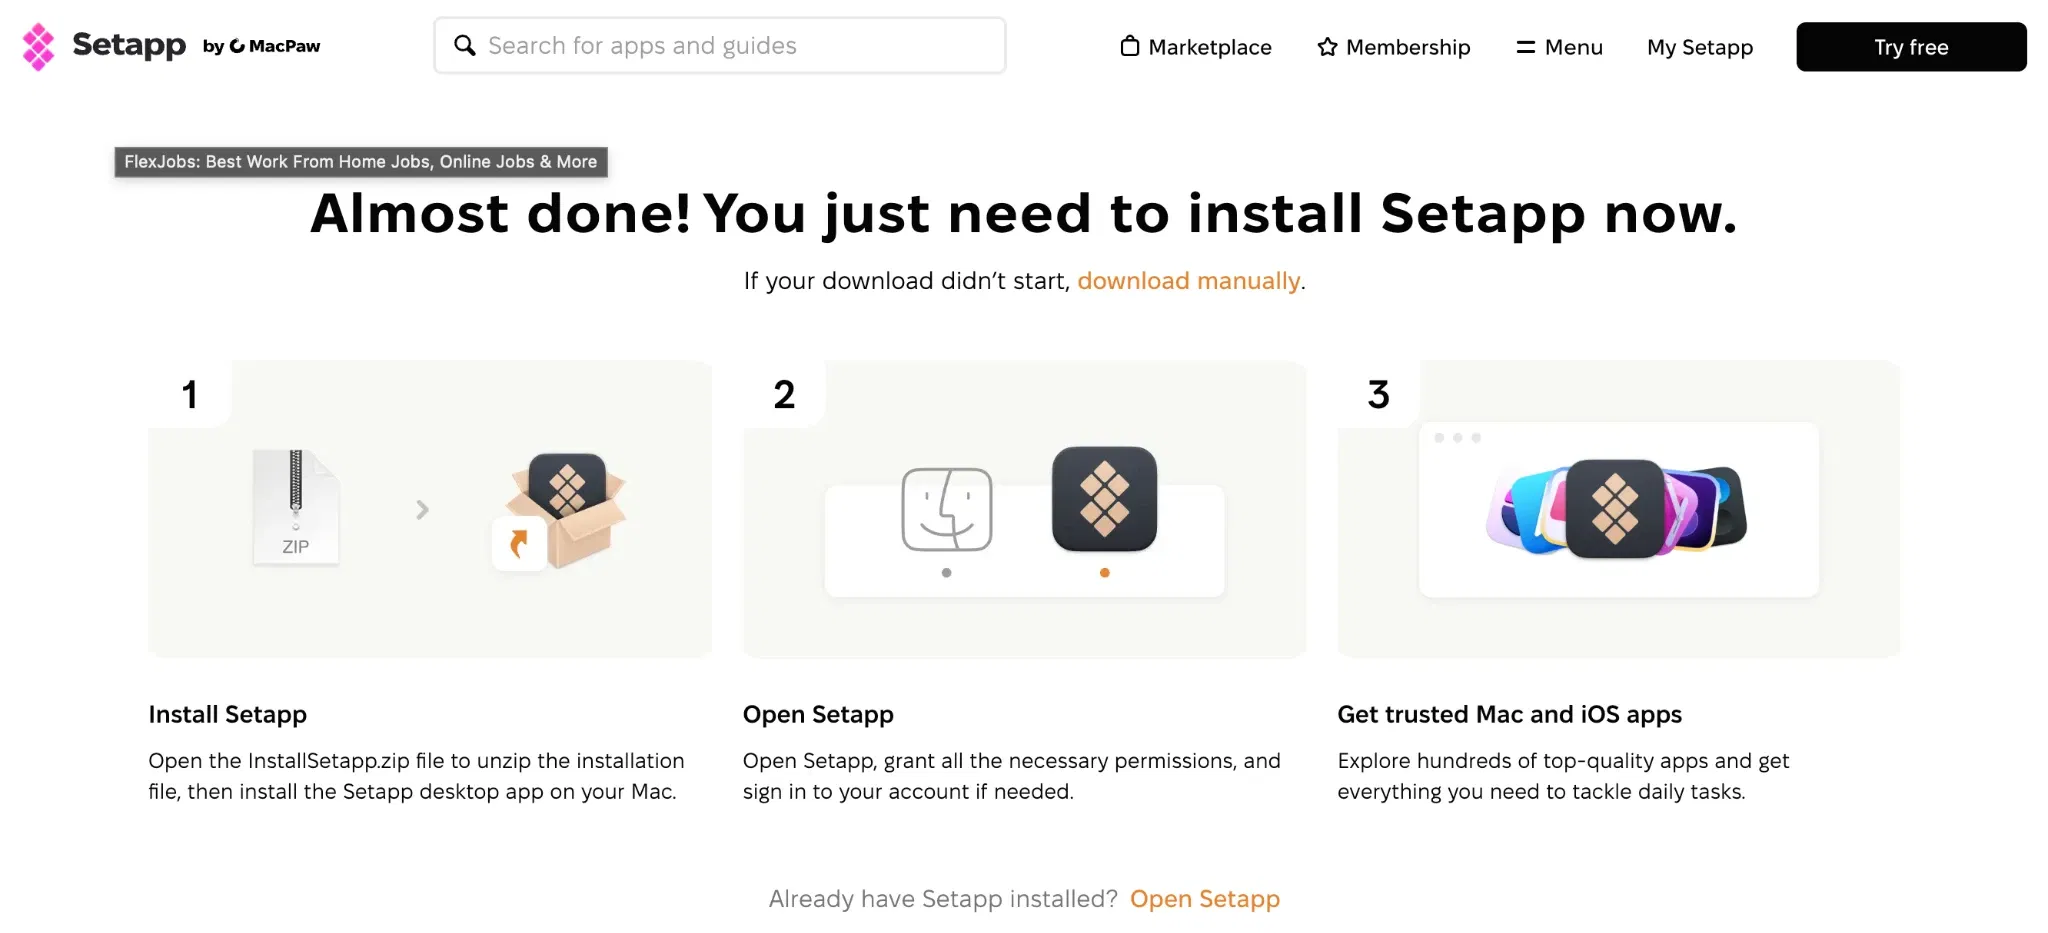Open My Setapp
Image resolution: width=2048 pixels, height=933 pixels.
[x=1699, y=47]
